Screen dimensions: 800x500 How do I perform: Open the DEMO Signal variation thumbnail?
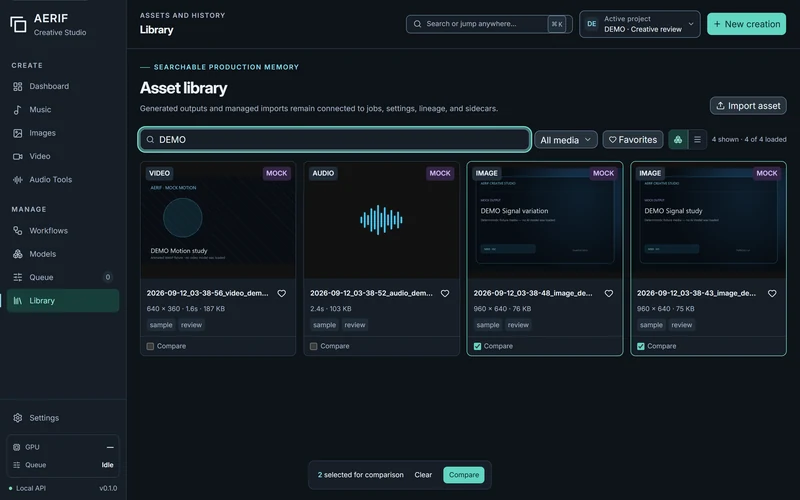pos(545,220)
